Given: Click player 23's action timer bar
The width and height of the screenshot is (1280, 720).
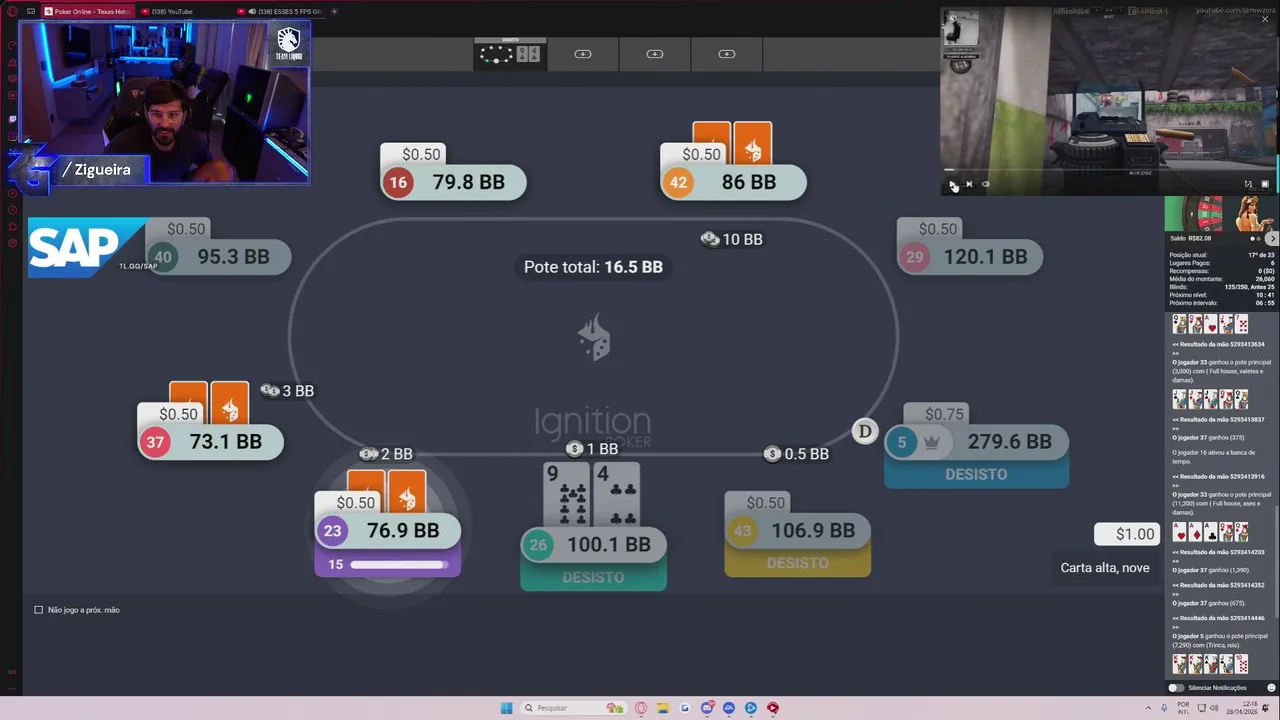Looking at the screenshot, I should tap(397, 565).
